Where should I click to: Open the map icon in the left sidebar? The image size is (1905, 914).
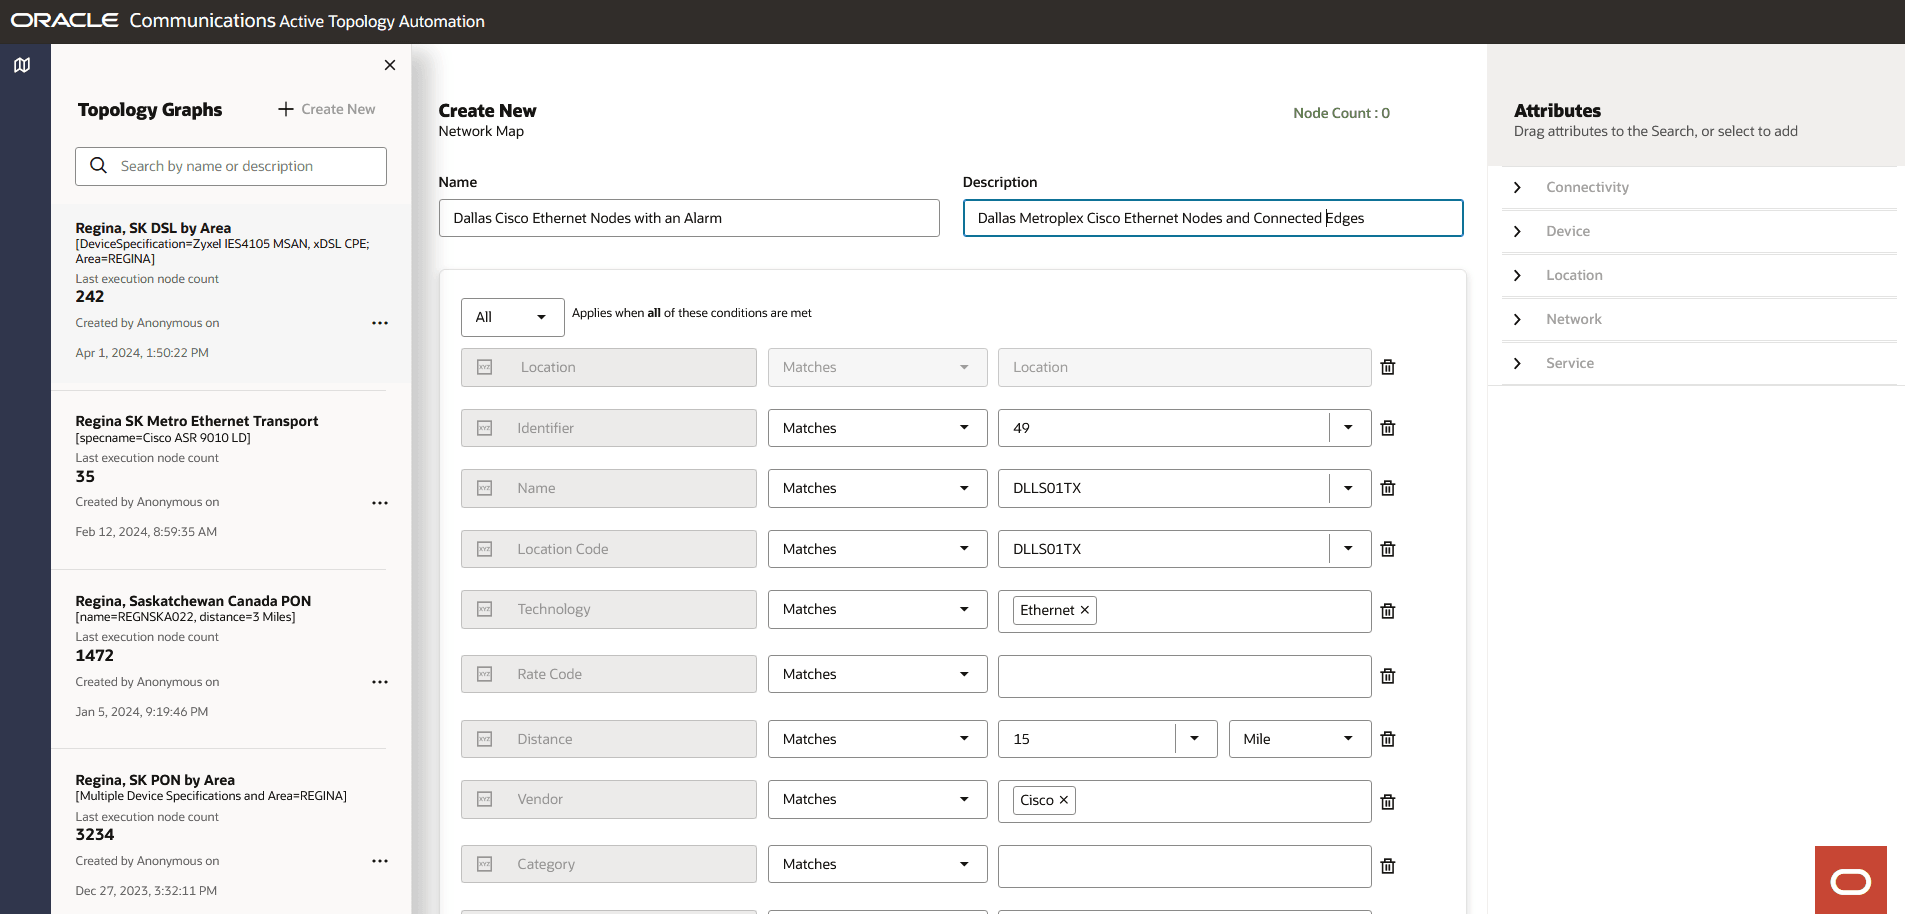22,64
